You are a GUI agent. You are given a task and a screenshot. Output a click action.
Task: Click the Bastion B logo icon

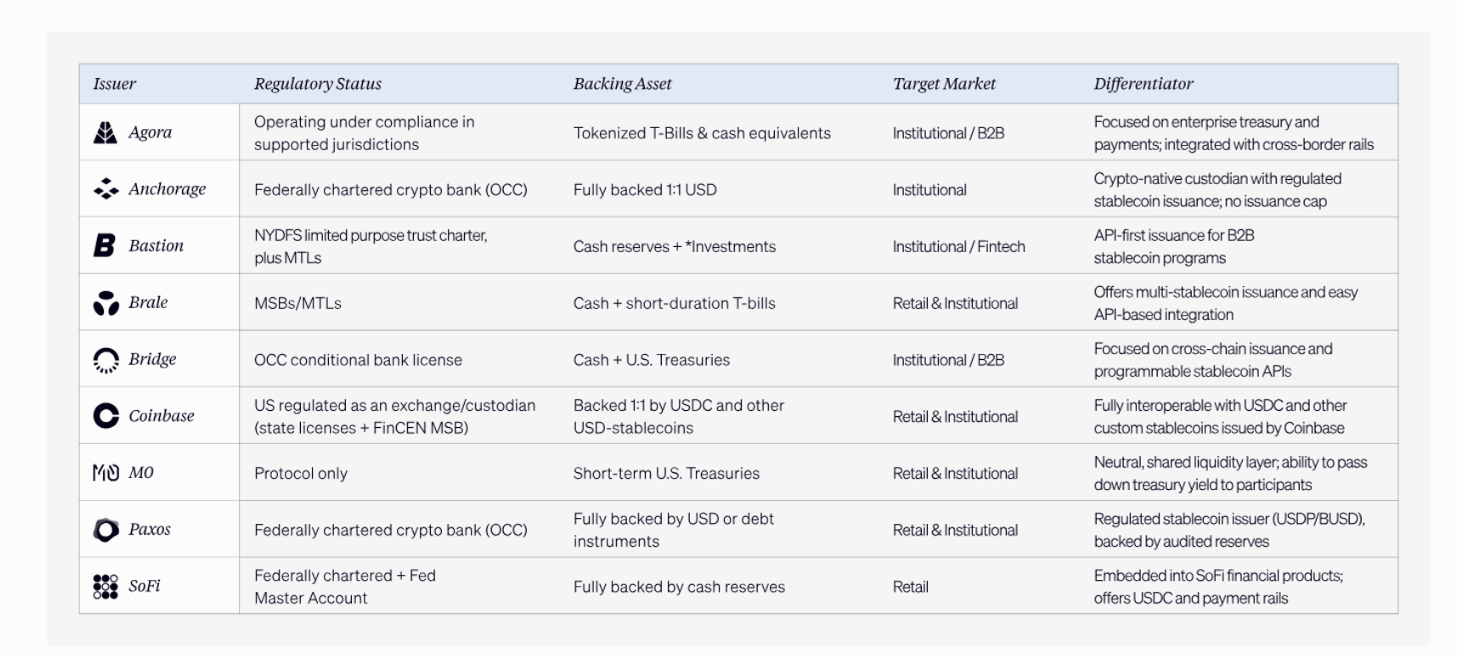tap(106, 246)
